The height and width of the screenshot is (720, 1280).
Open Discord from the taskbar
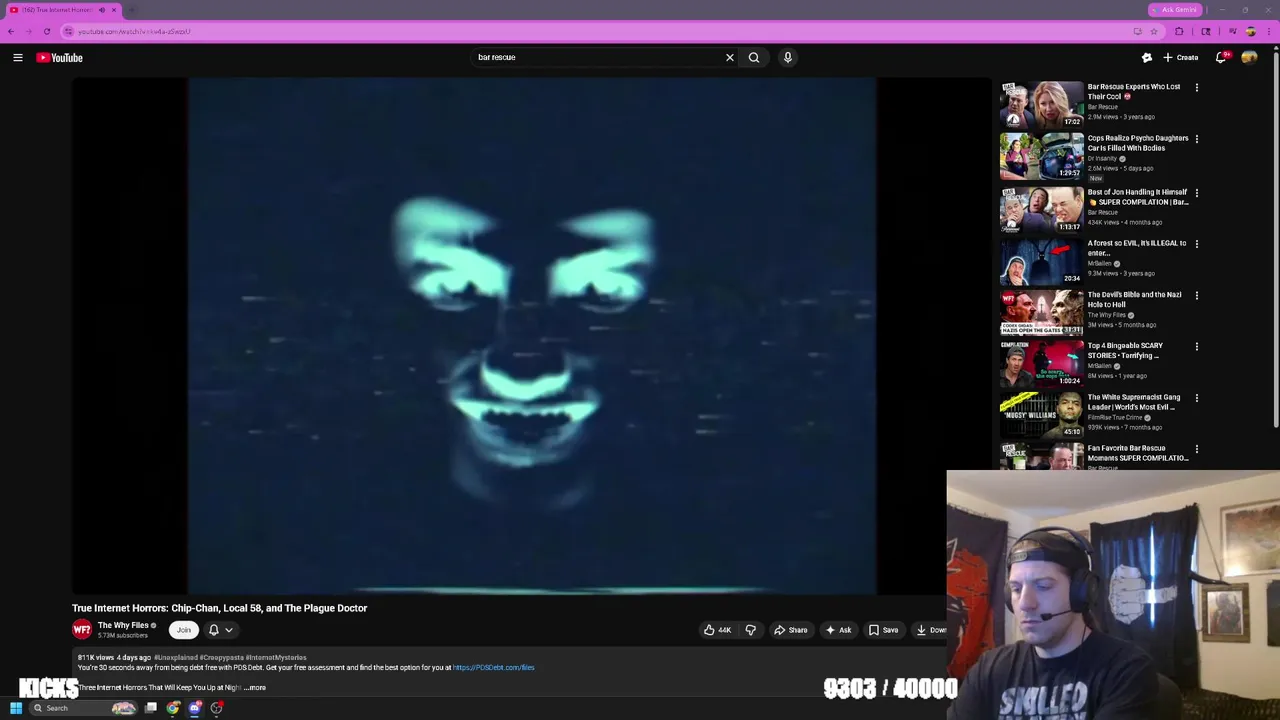pyautogui.click(x=195, y=708)
